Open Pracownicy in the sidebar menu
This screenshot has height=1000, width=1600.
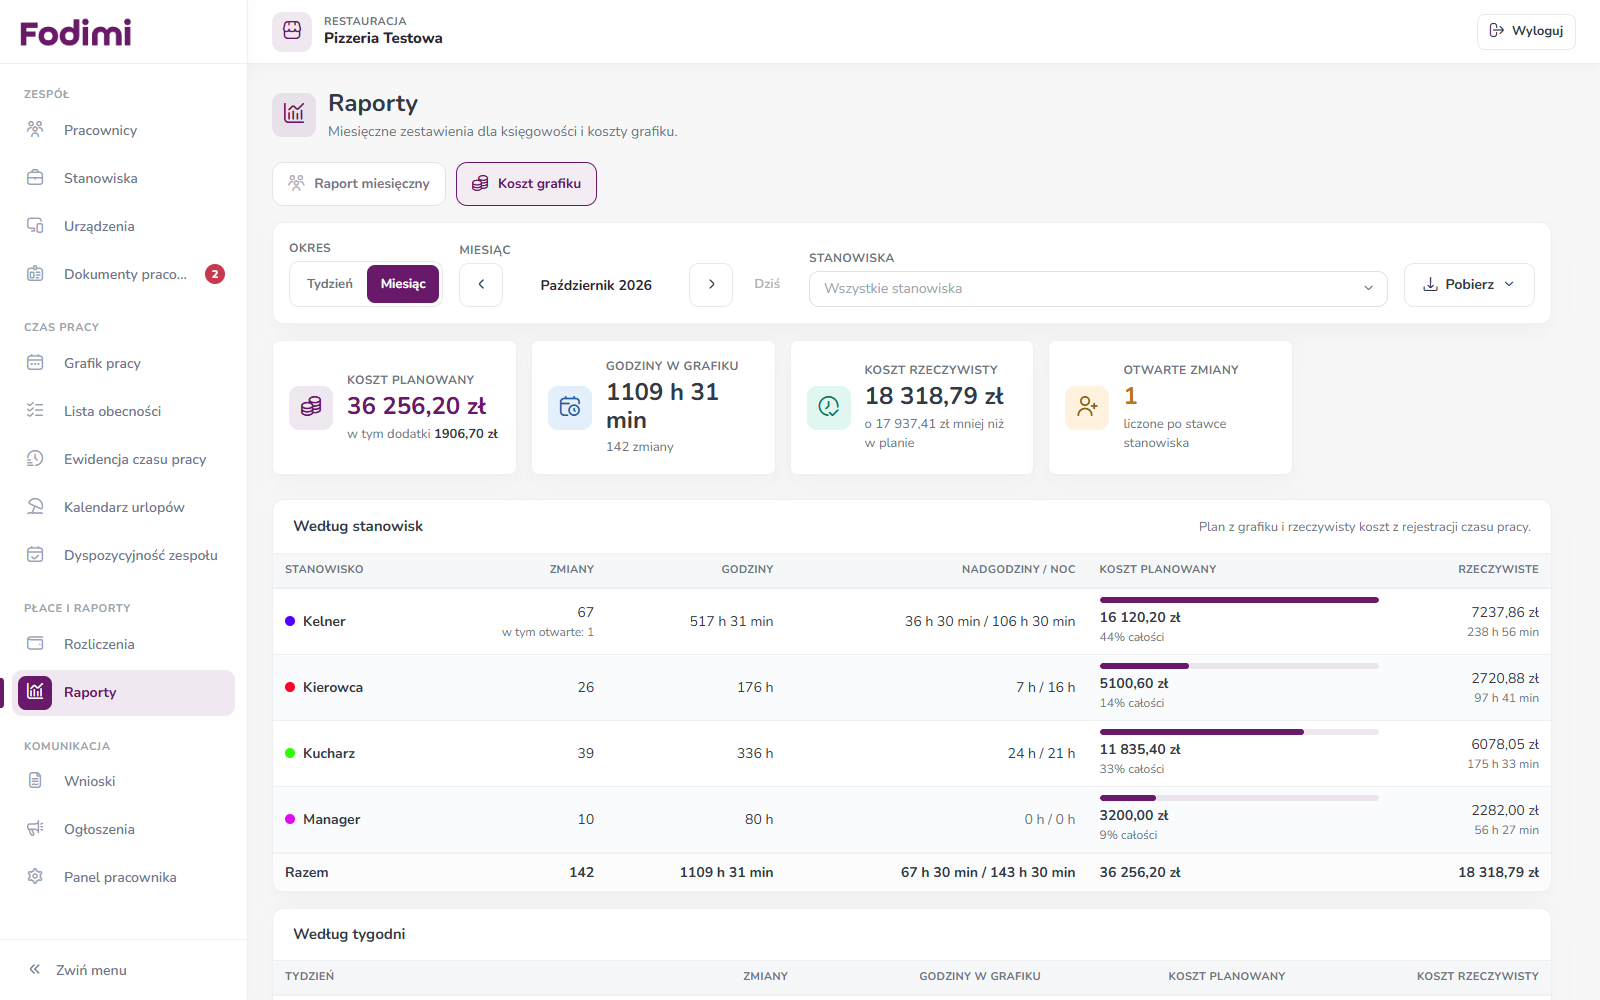pos(124,130)
